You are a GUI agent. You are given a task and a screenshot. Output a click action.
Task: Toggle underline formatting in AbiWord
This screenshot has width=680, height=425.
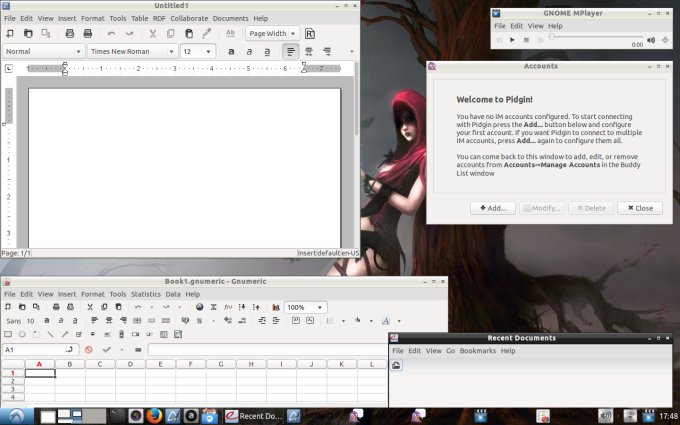point(268,51)
